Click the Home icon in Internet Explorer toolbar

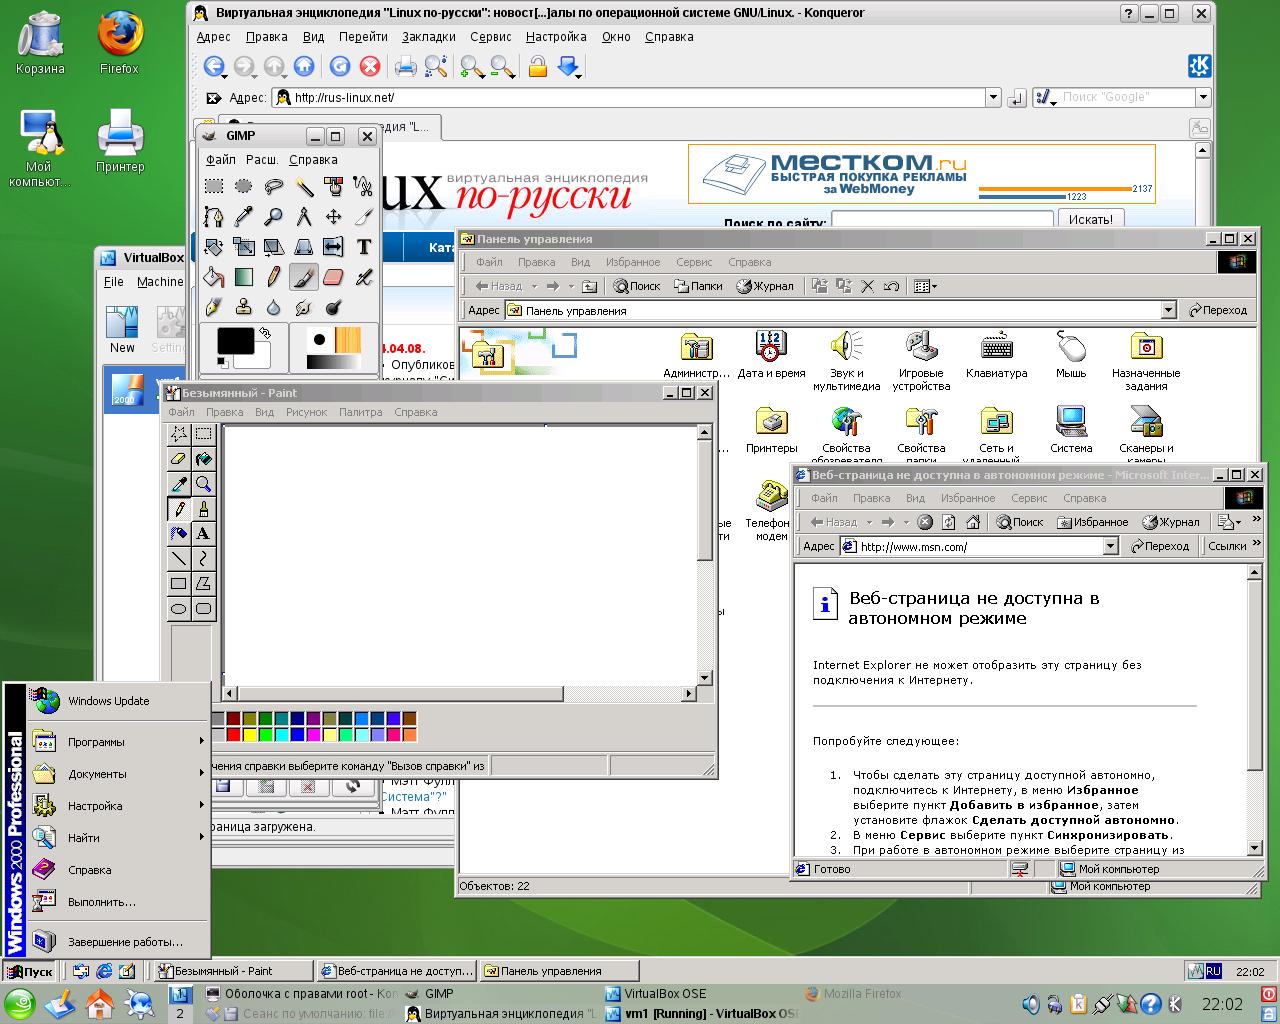972,522
